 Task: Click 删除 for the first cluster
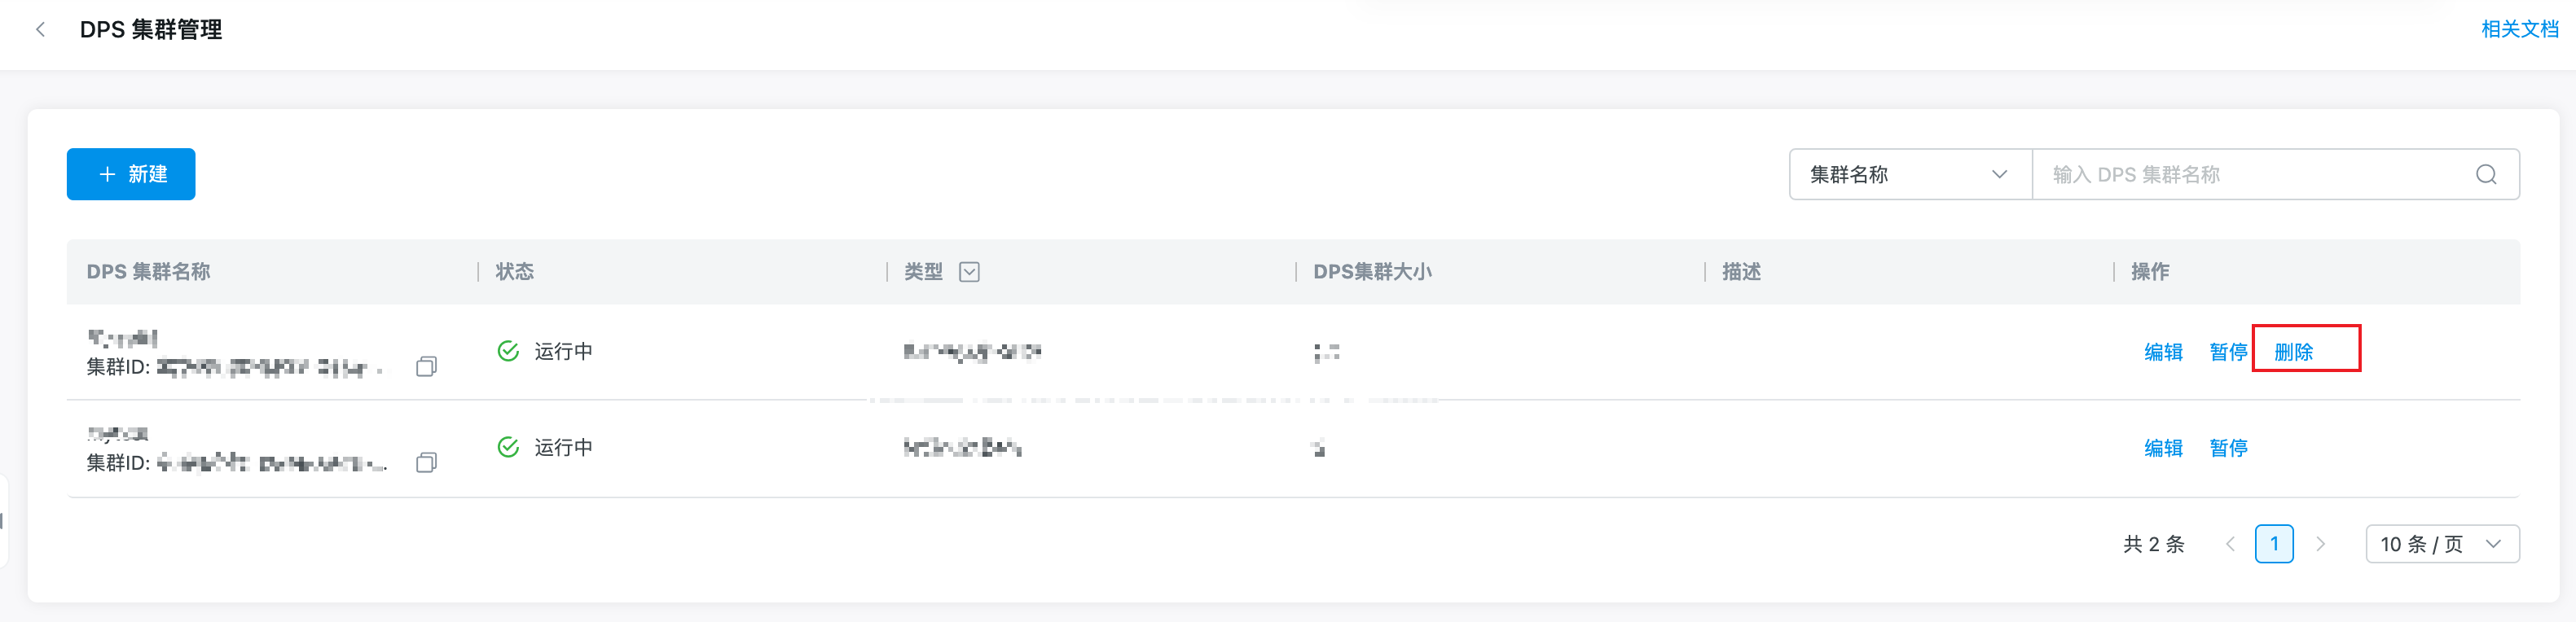(x=2293, y=352)
